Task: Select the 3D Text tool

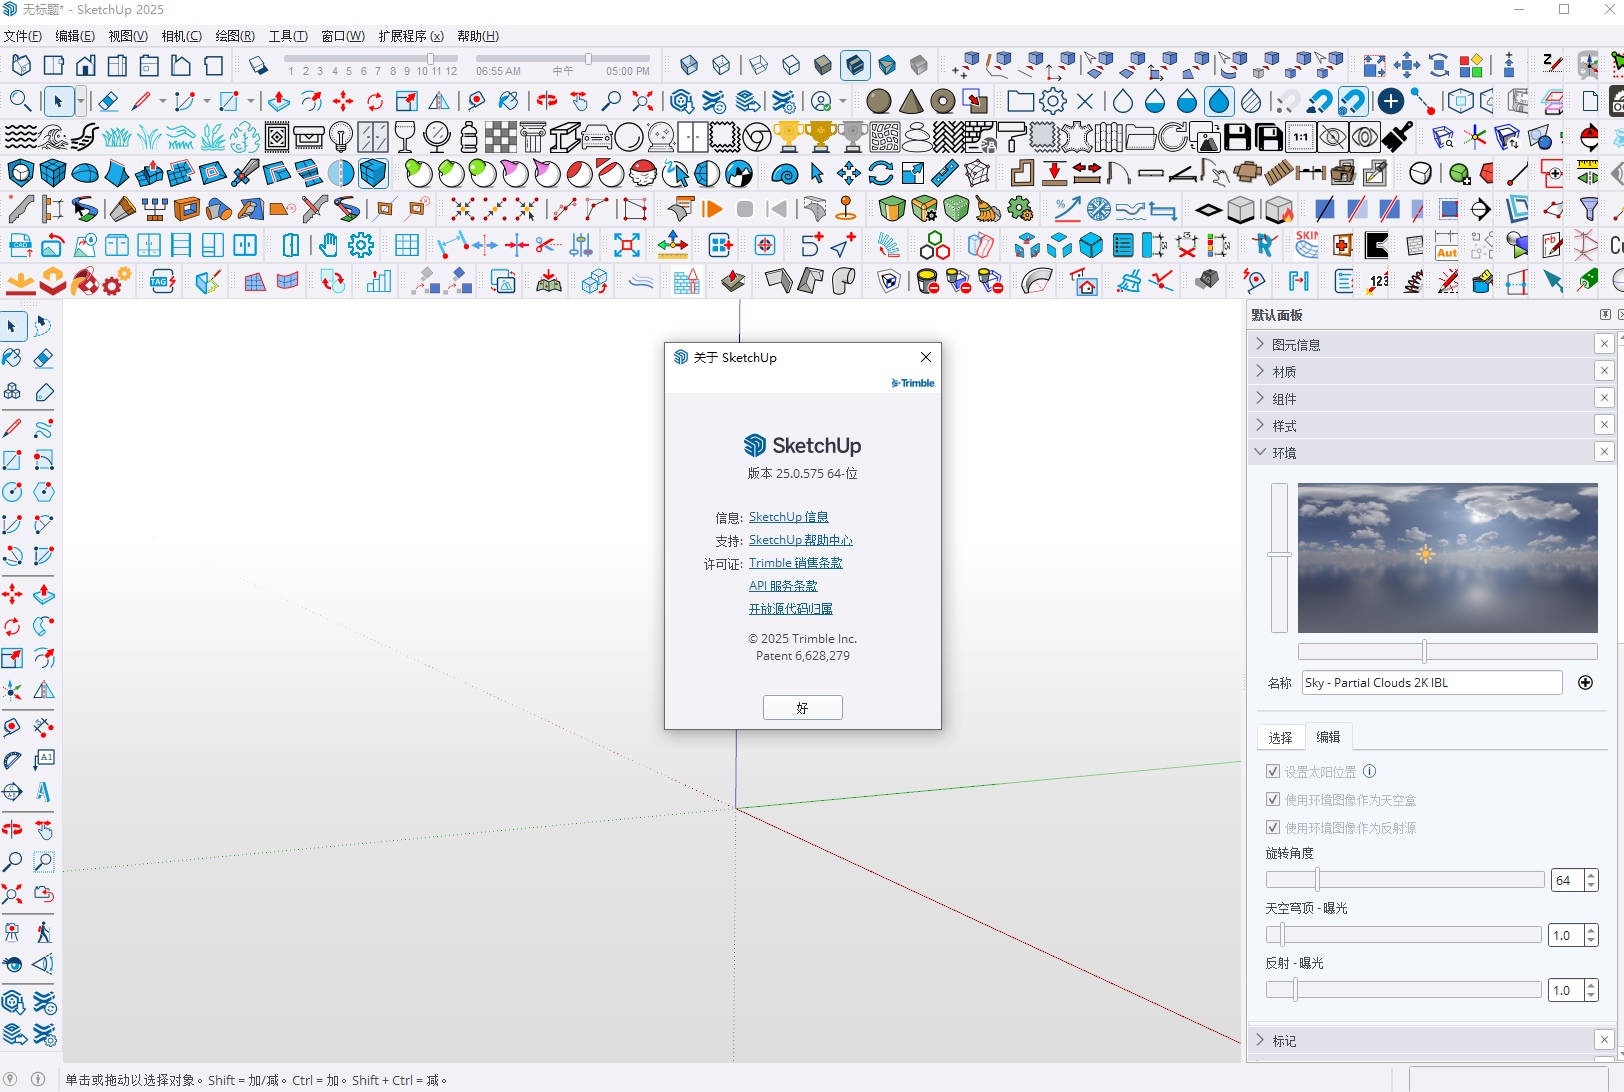Action: 43,792
